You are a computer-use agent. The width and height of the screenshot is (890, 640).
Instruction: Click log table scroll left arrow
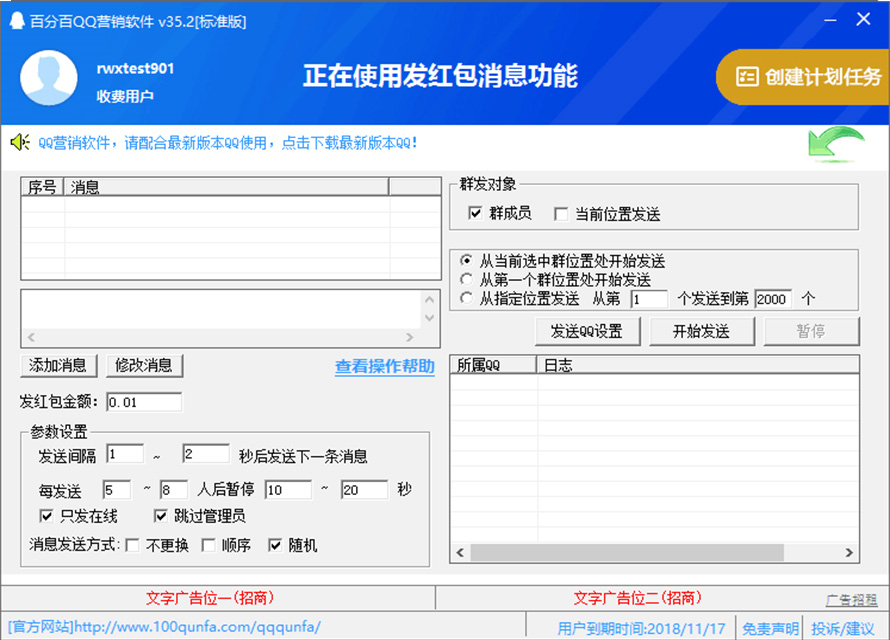pos(460,553)
